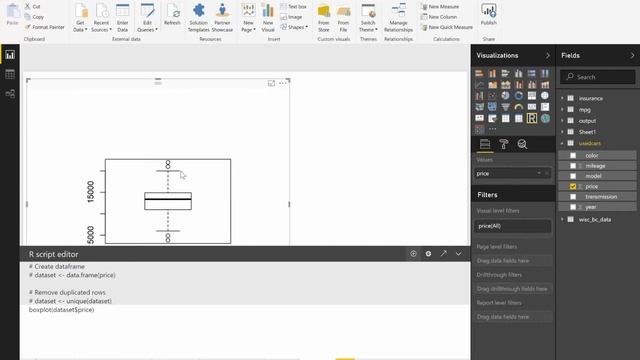Screen dimensions: 640x360
Task: Expand the mpg table
Action: [562, 110]
